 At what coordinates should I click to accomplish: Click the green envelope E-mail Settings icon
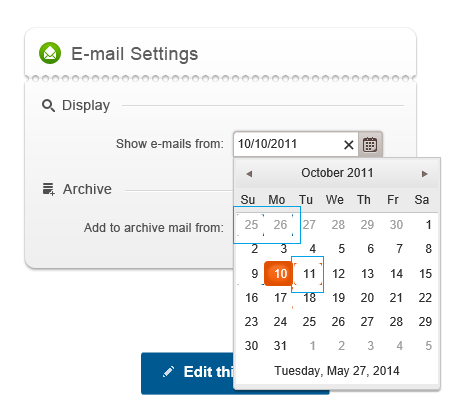(50, 53)
